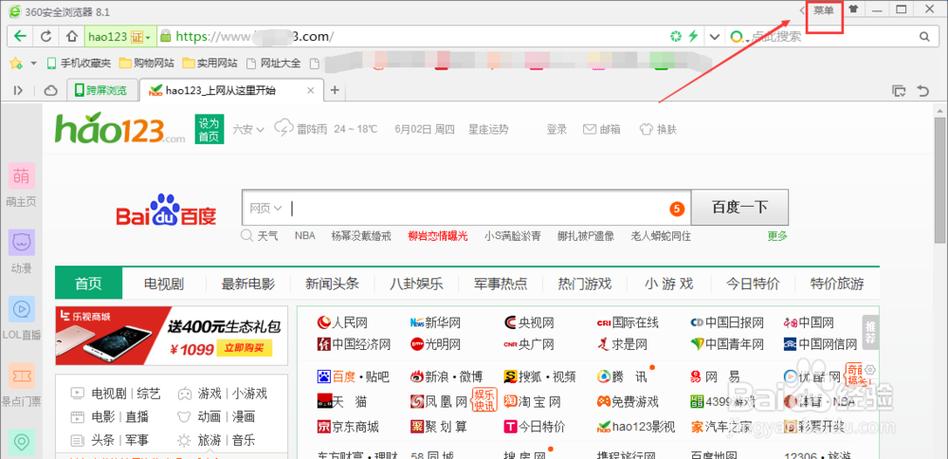Restore closed tab with undo icon
Screen dimensions: 948x459
tap(923, 91)
